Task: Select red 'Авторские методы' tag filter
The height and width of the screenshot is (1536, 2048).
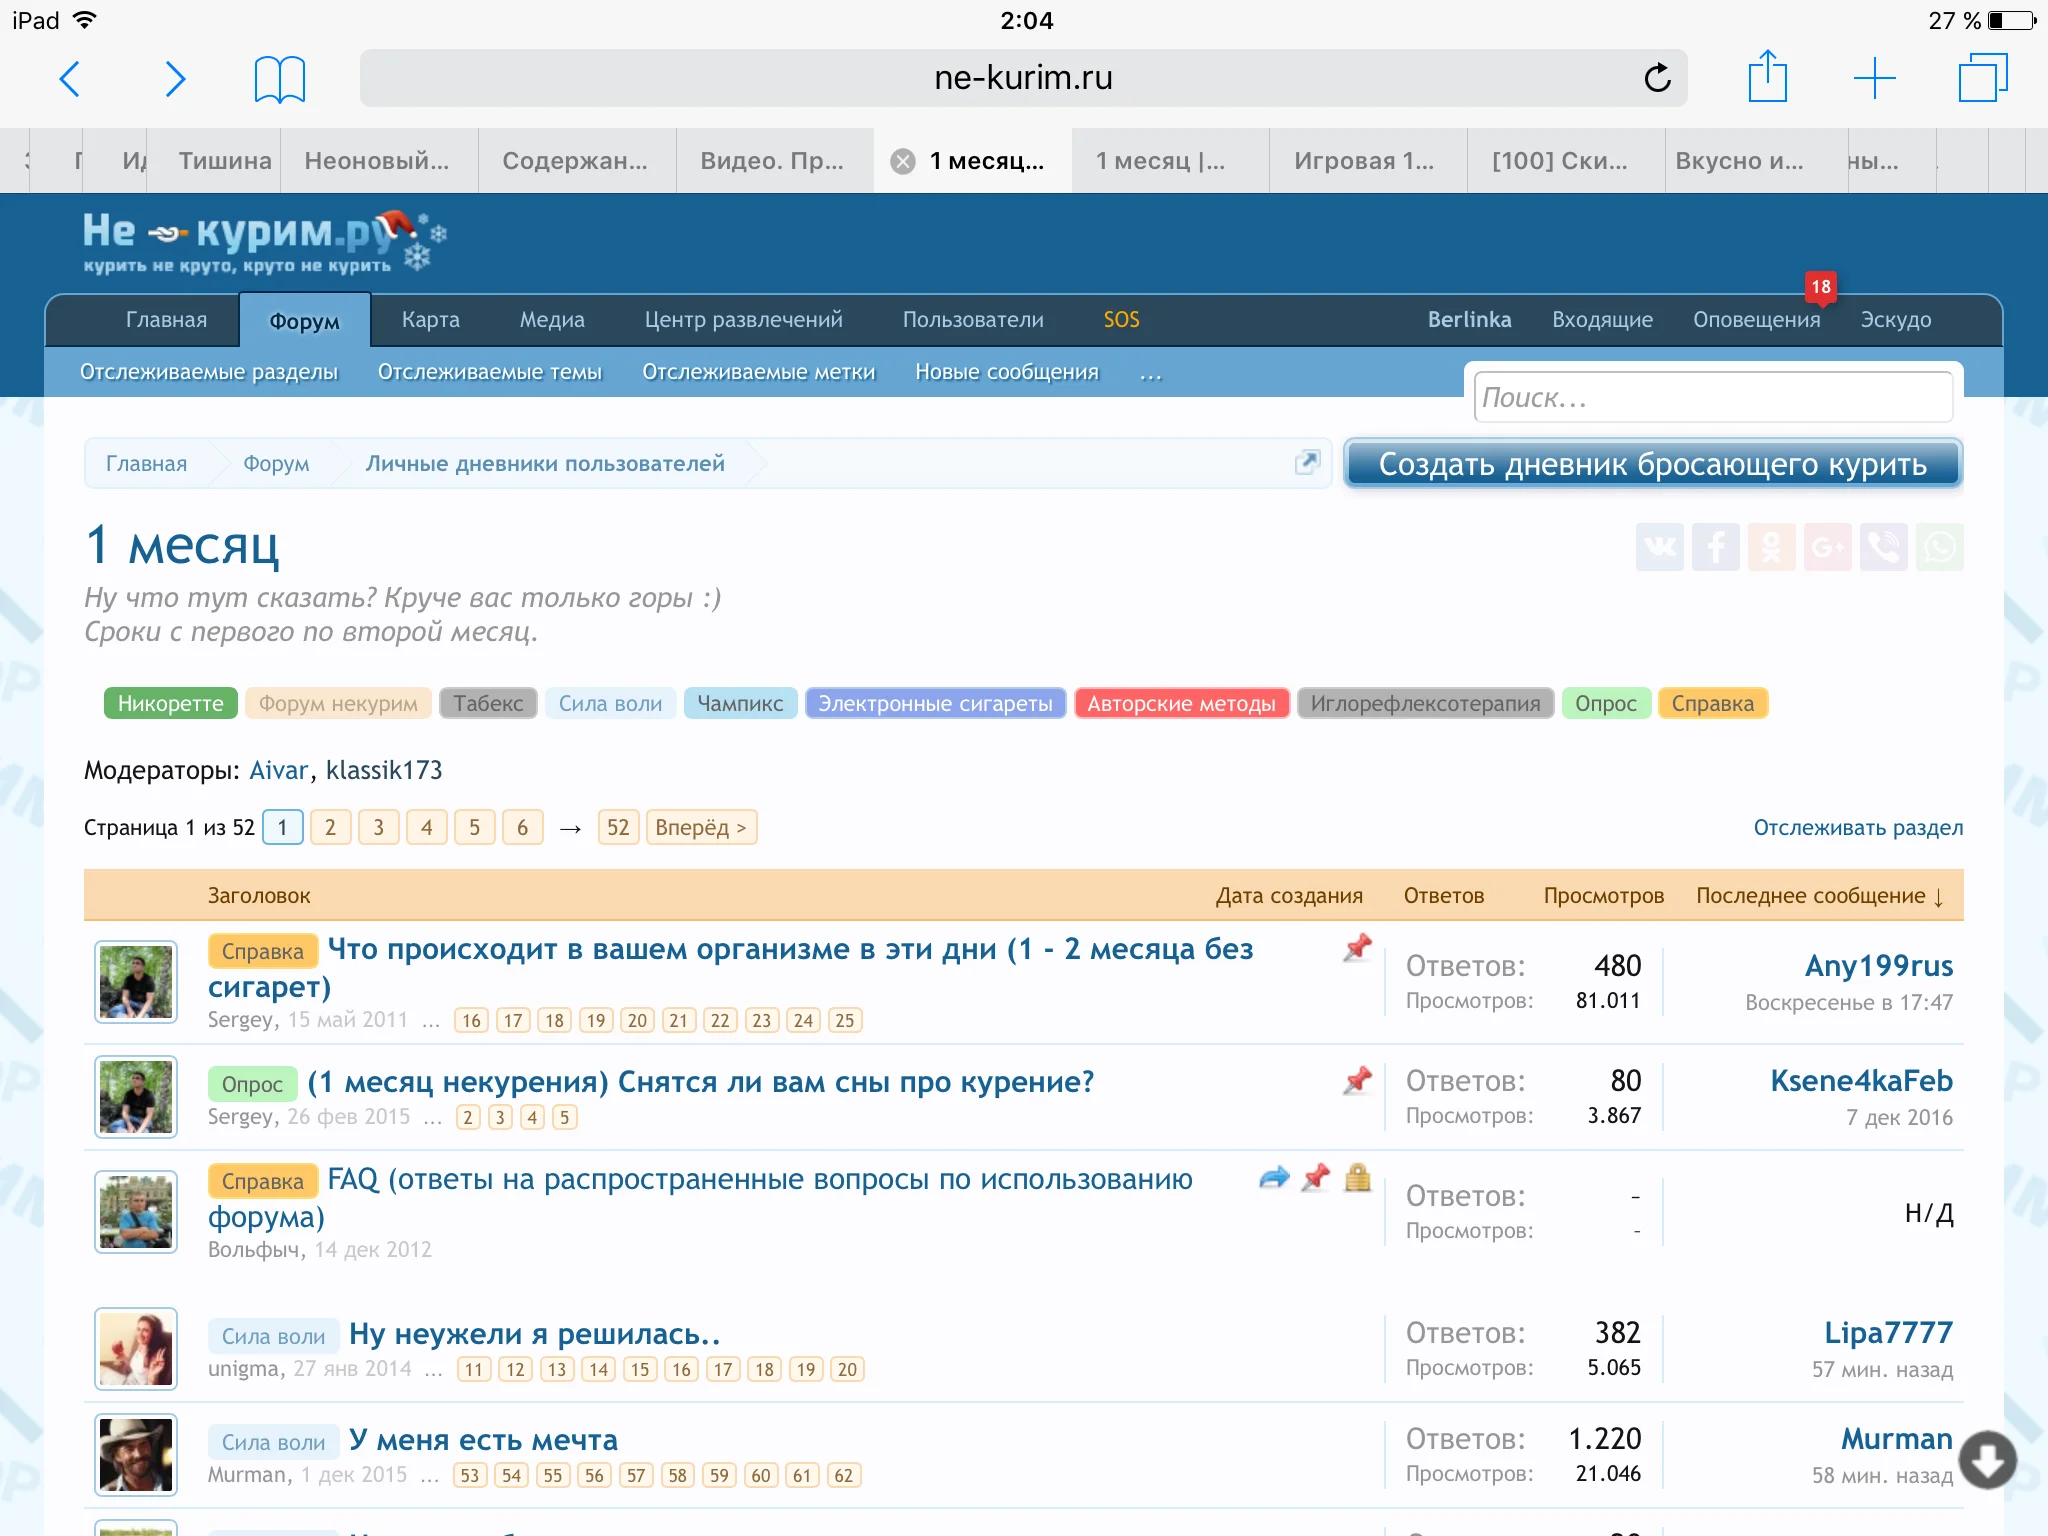Action: pyautogui.click(x=1181, y=704)
